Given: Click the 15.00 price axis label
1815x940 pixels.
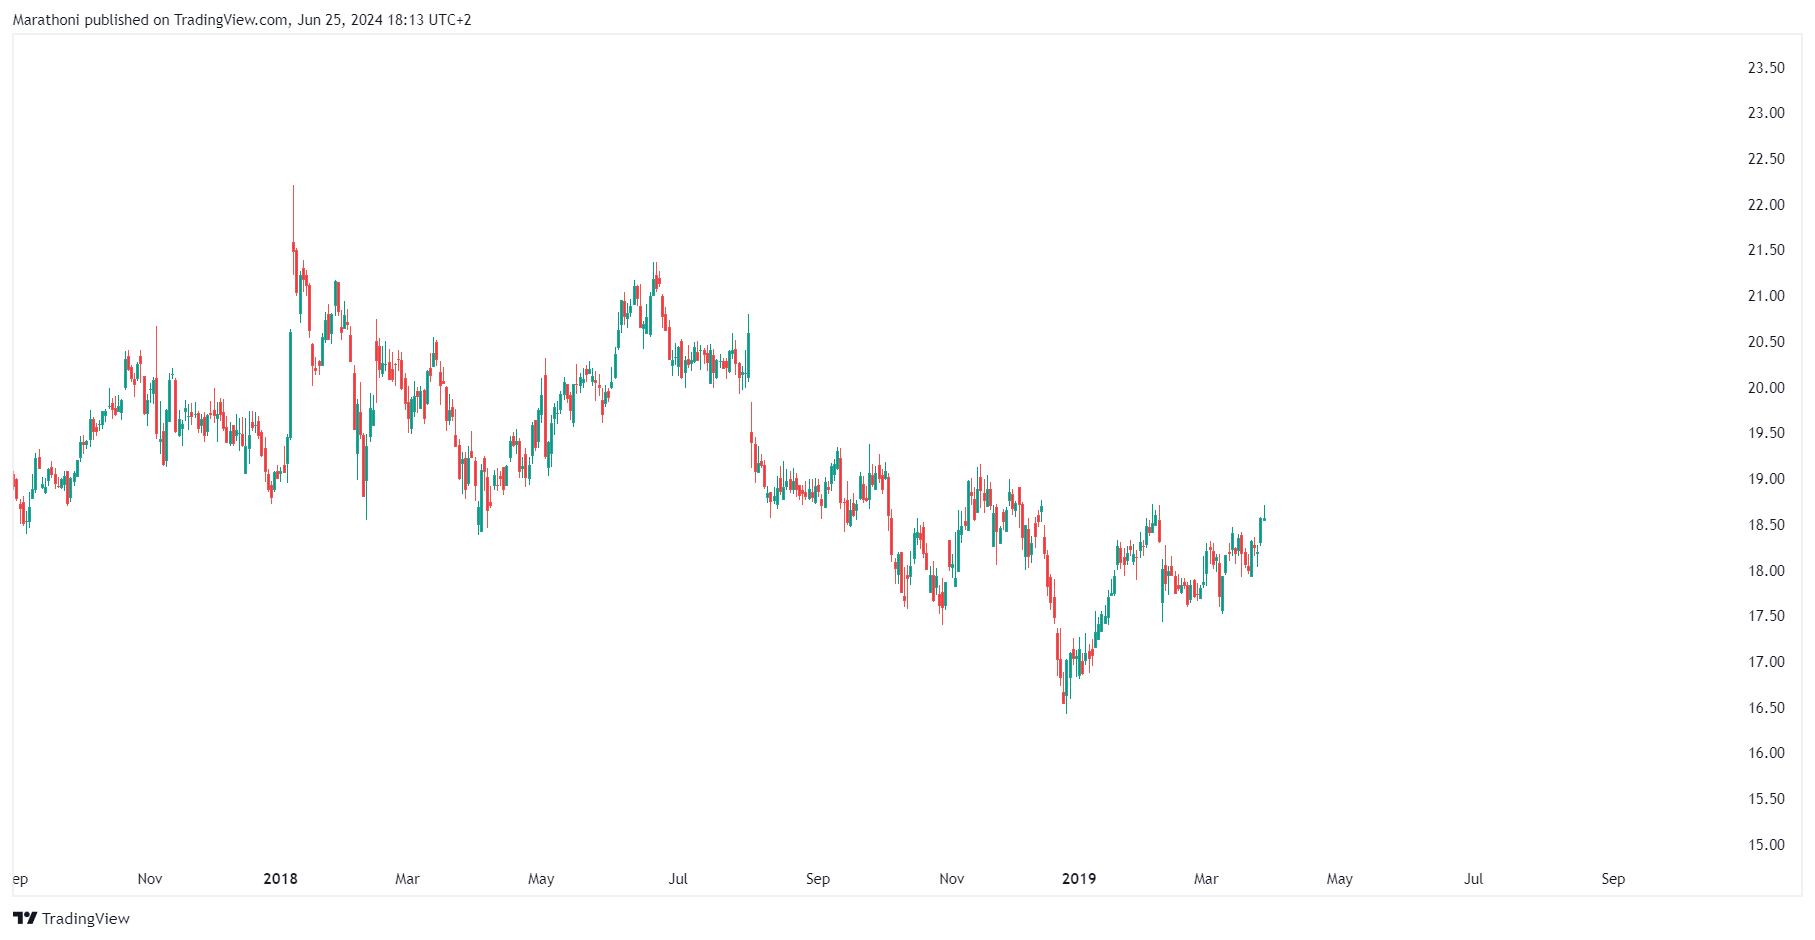Looking at the screenshot, I should 1765,844.
